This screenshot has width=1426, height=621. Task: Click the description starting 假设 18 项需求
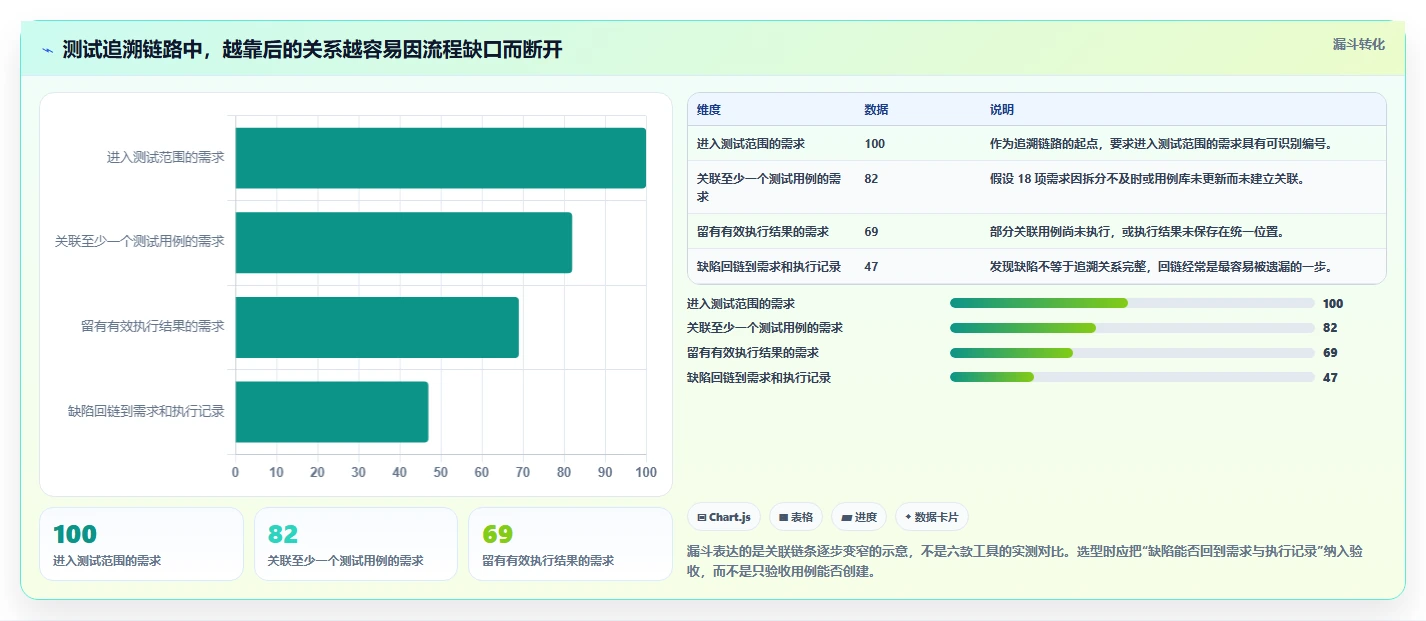[1147, 179]
